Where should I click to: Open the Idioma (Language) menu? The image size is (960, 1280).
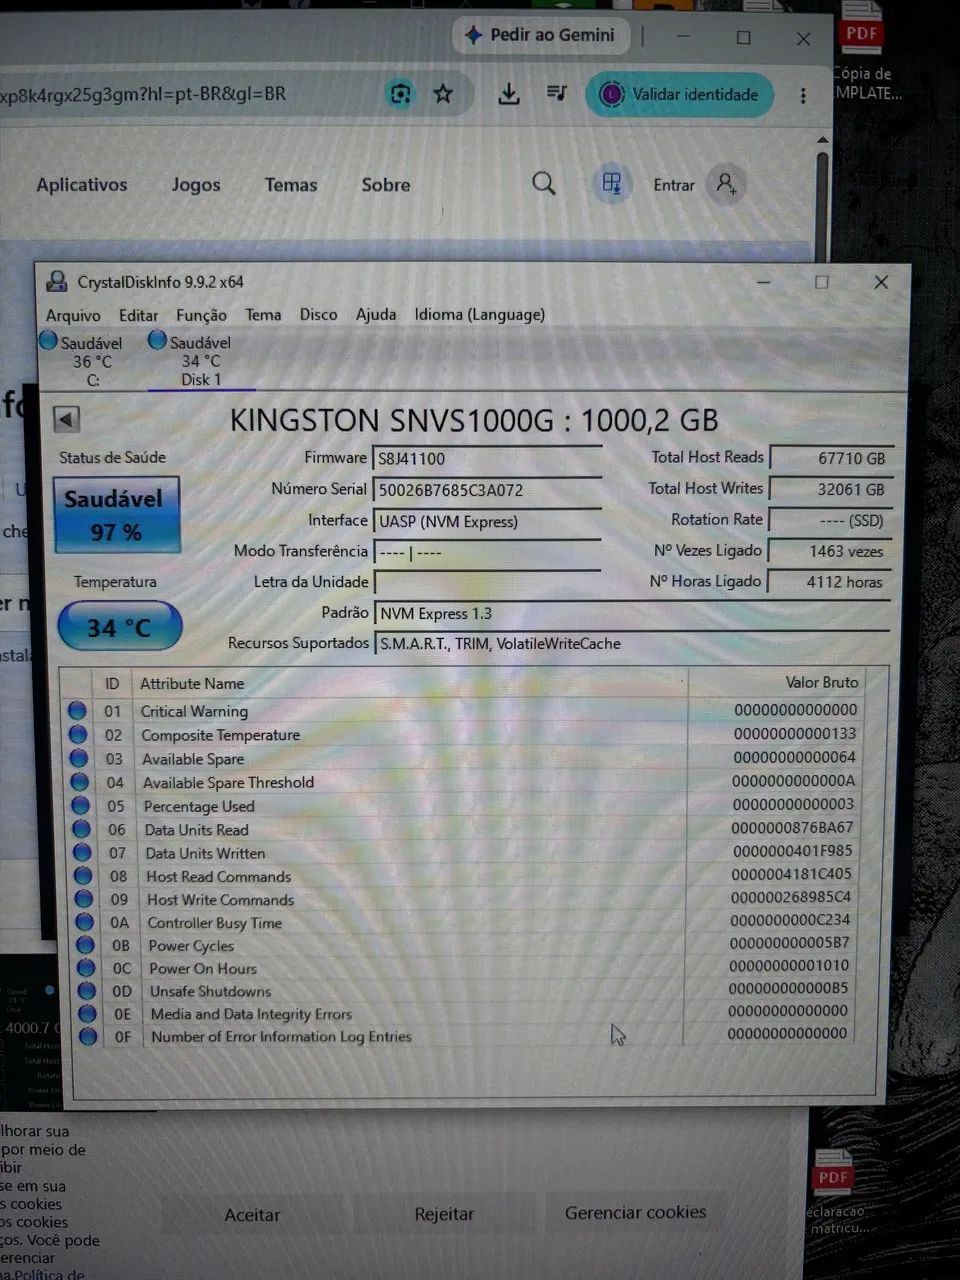(480, 314)
